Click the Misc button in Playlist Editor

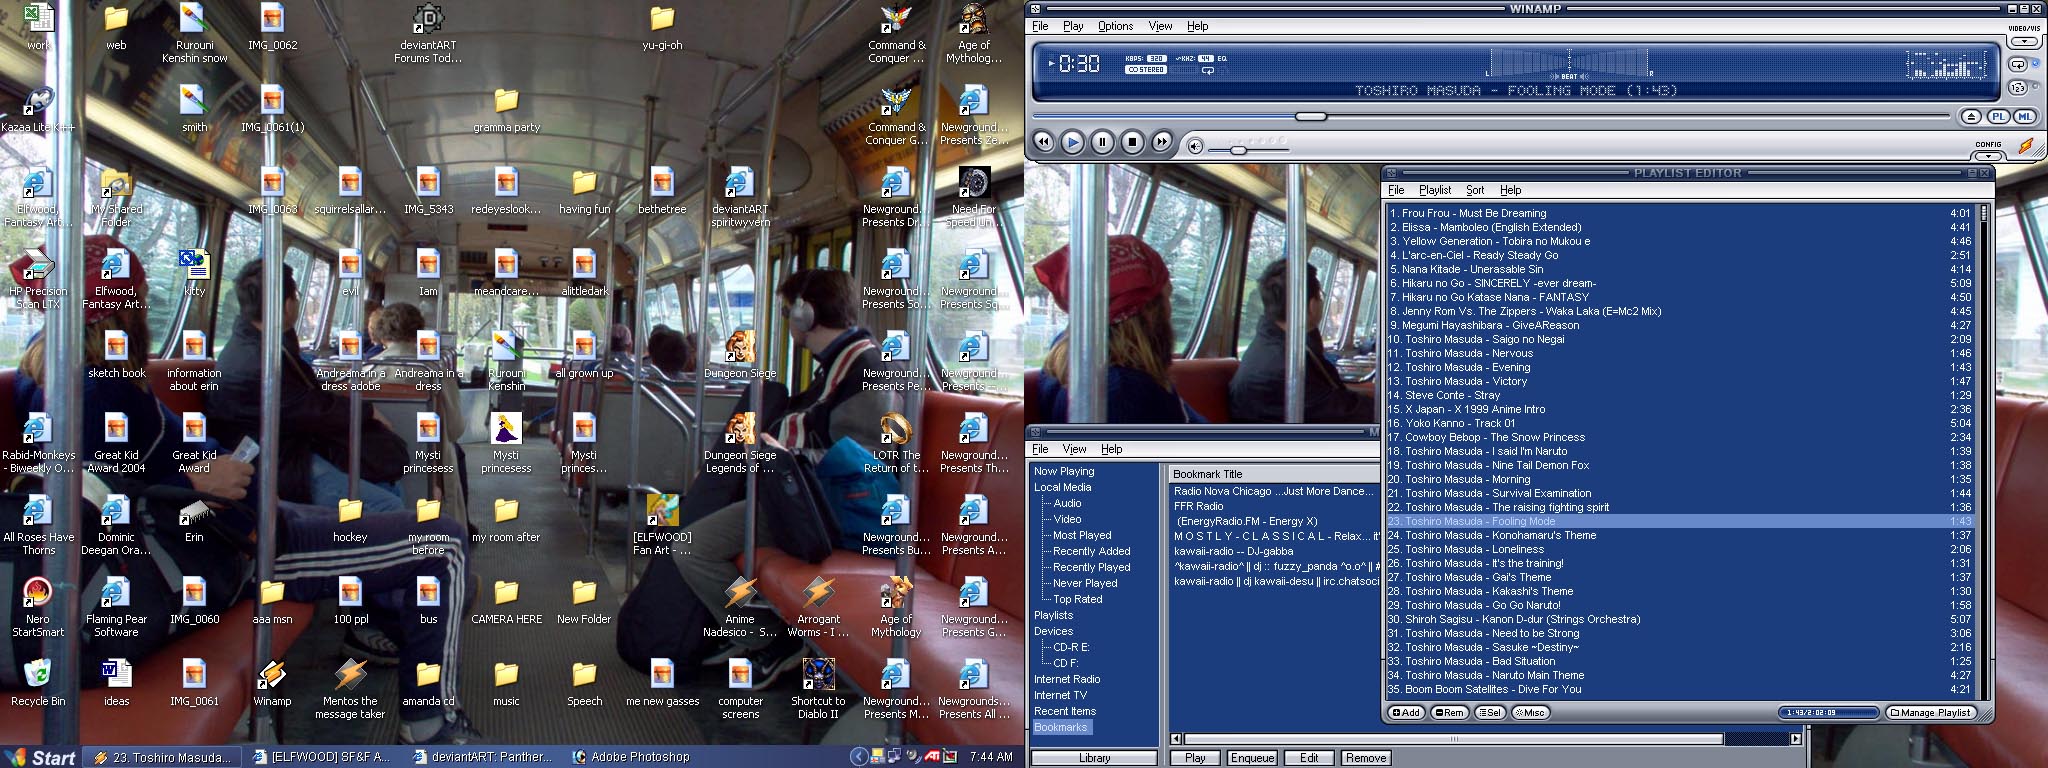point(1530,713)
